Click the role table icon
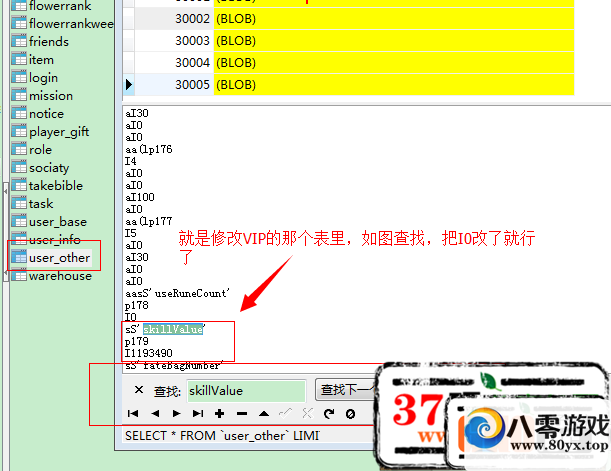This screenshot has width=611, height=471. pos(19,149)
